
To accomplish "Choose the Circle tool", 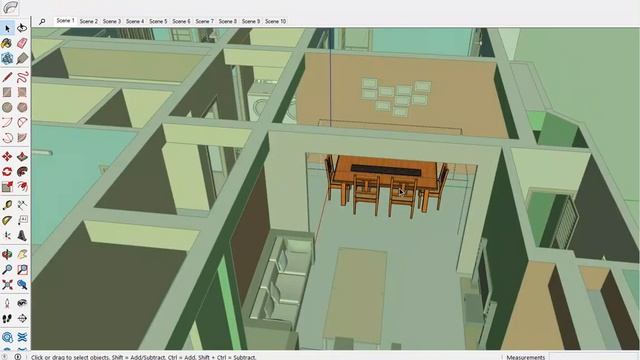I will coord(7,107).
